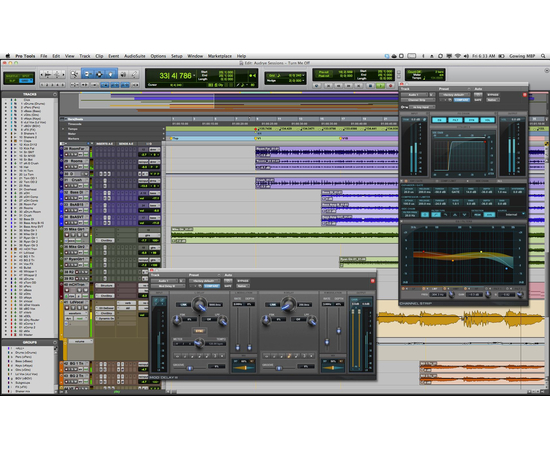Click the volume icon in menu bar

click(x=466, y=56)
